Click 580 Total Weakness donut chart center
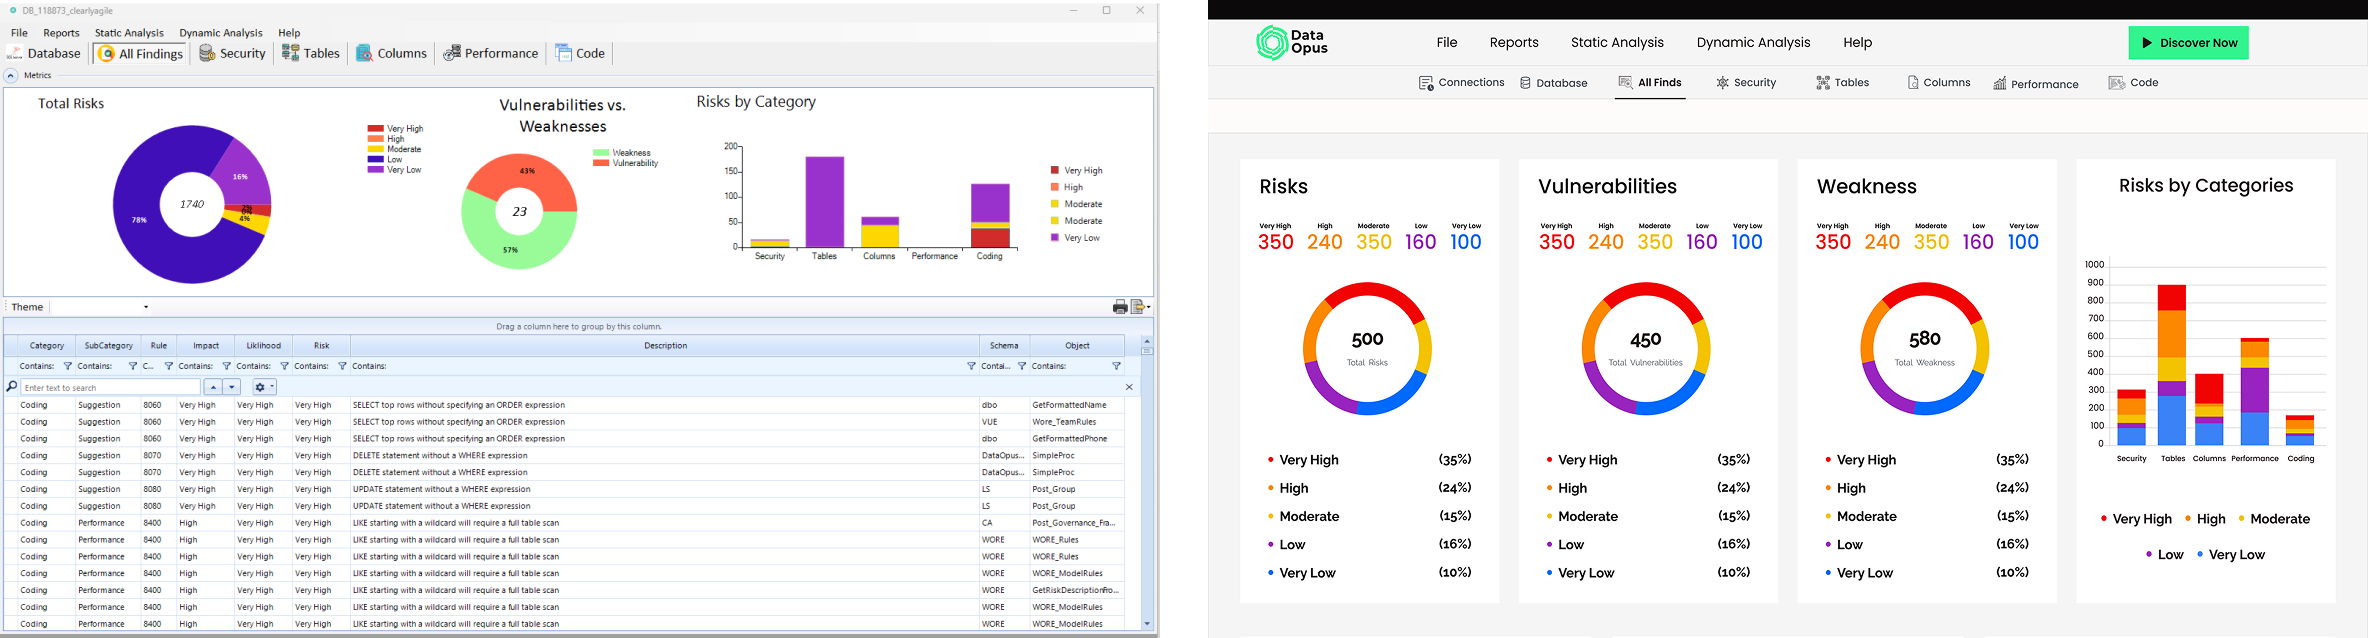 pos(1924,348)
